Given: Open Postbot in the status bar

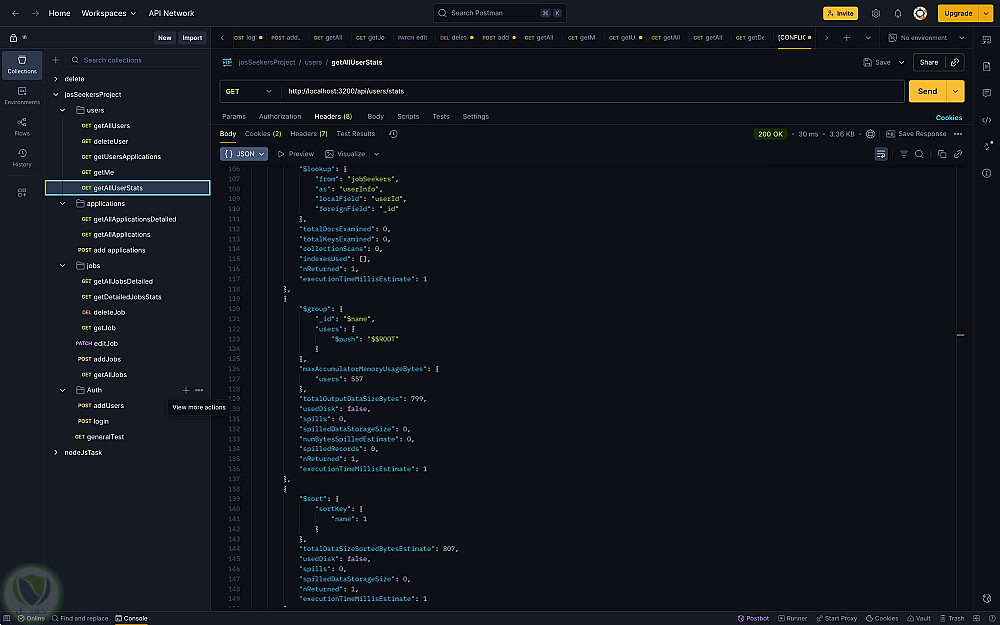Looking at the screenshot, I should coord(753,619).
